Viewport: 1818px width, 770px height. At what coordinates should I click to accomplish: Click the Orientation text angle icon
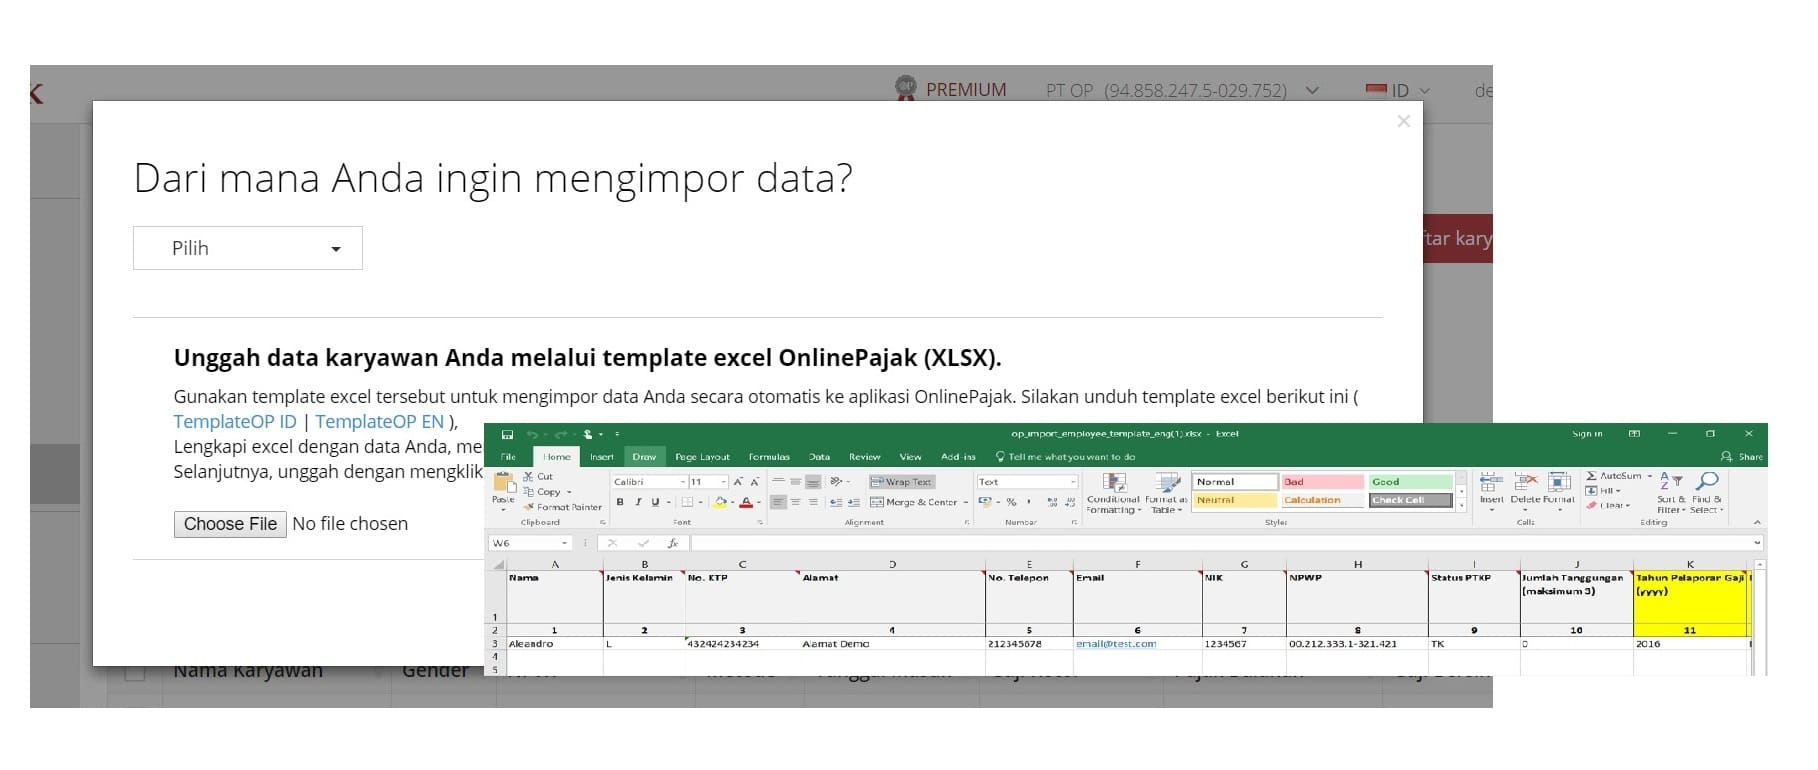(836, 481)
